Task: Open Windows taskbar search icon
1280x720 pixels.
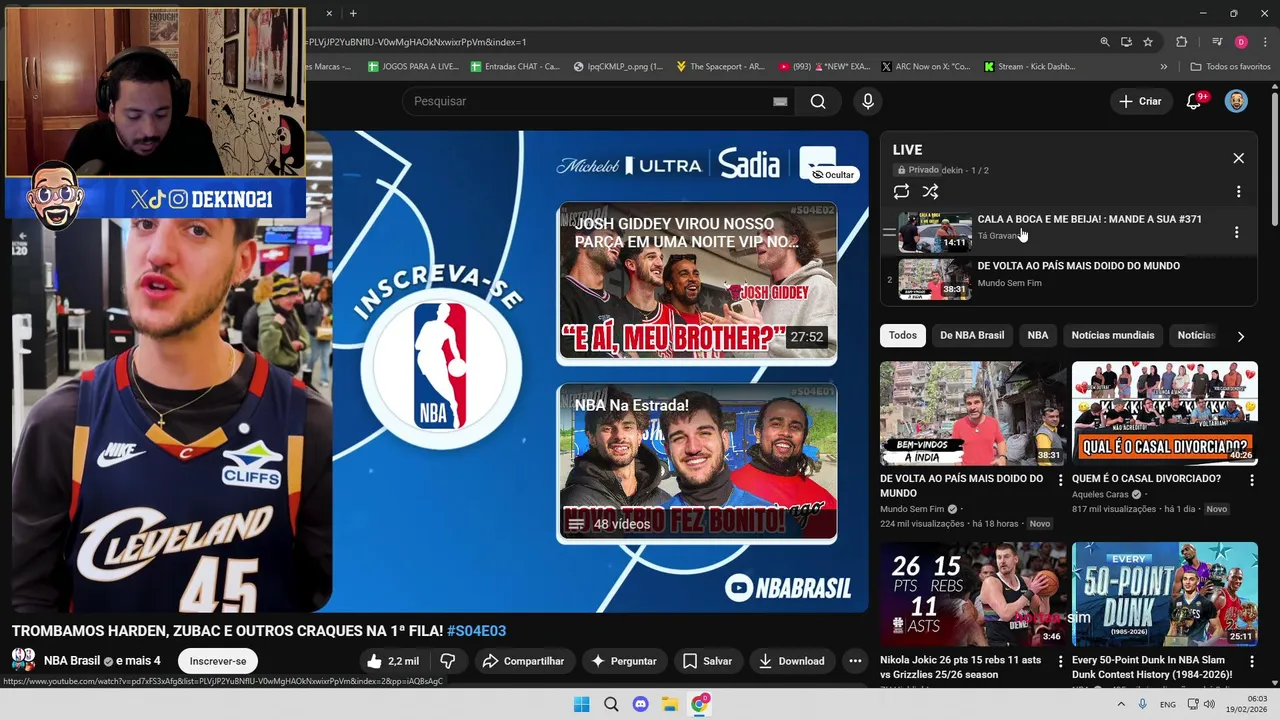Action: [611, 704]
